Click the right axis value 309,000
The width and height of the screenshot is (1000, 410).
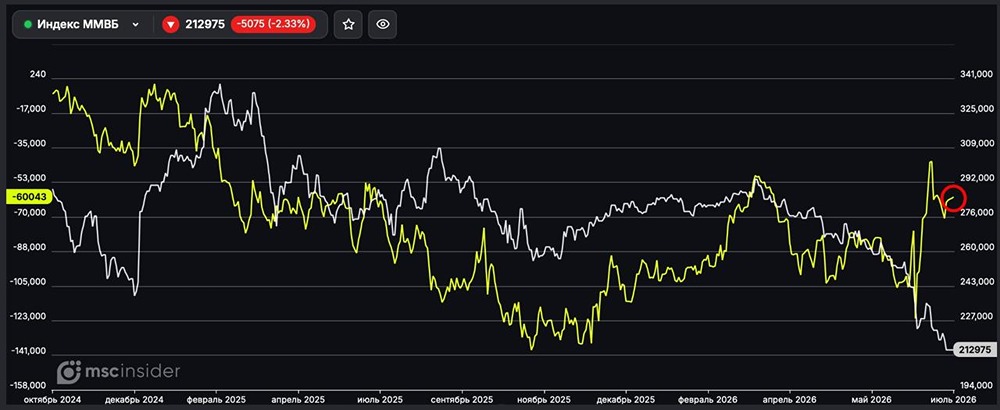976,144
